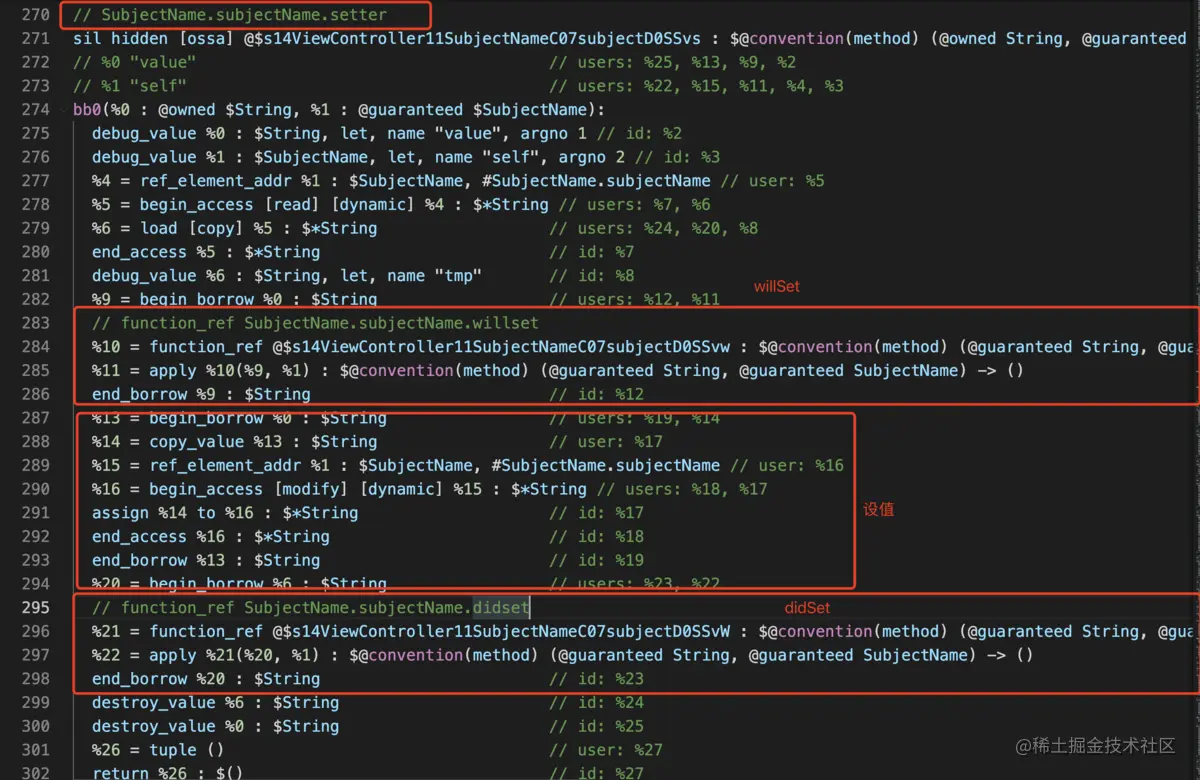This screenshot has width=1200, height=780.
Task: Click the '// users: %24, %20, %8' comment
Action: tap(654, 228)
